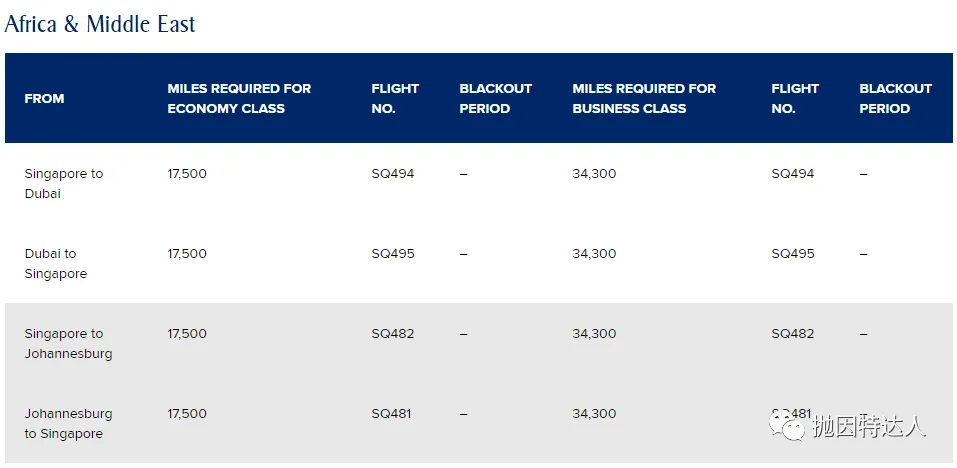The image size is (957, 468).
Task: Select the FROM column header
Action: [44, 98]
